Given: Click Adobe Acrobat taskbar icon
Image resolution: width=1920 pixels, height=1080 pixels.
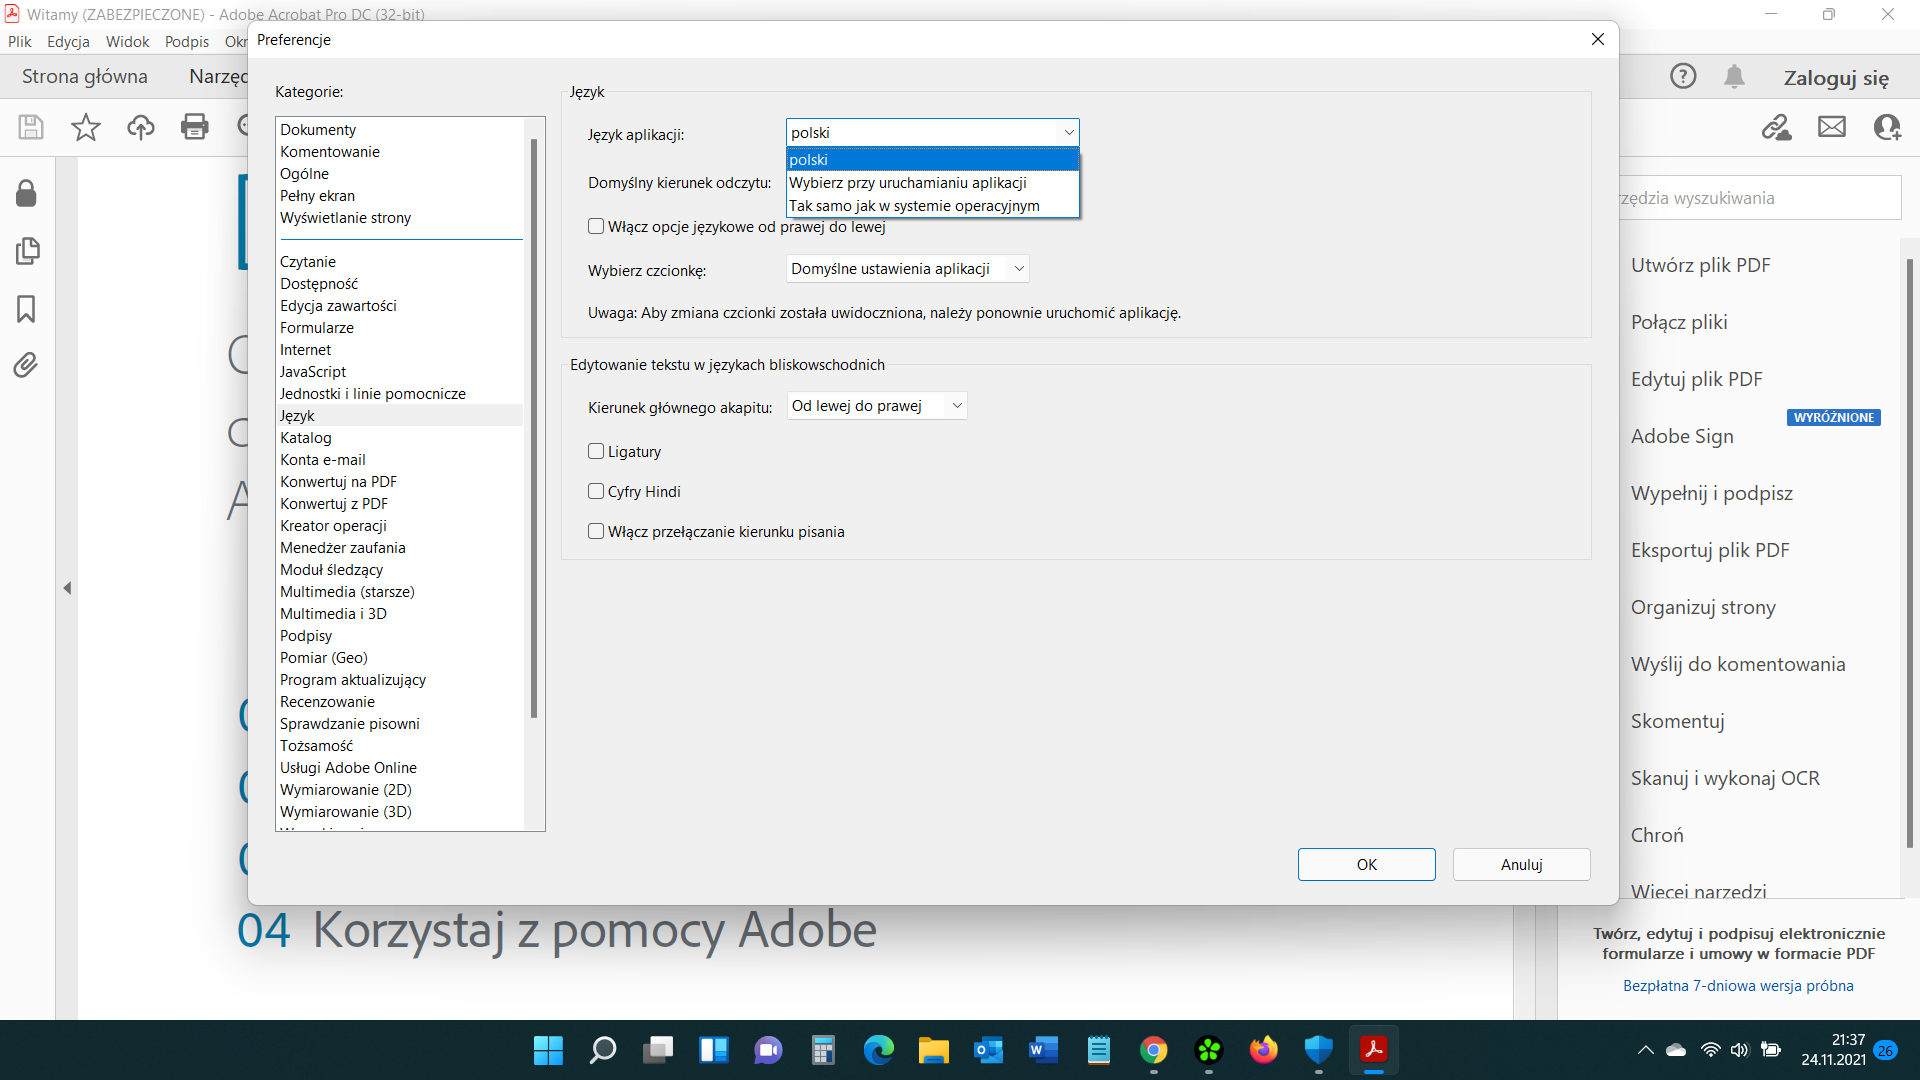Looking at the screenshot, I should (x=1374, y=1050).
